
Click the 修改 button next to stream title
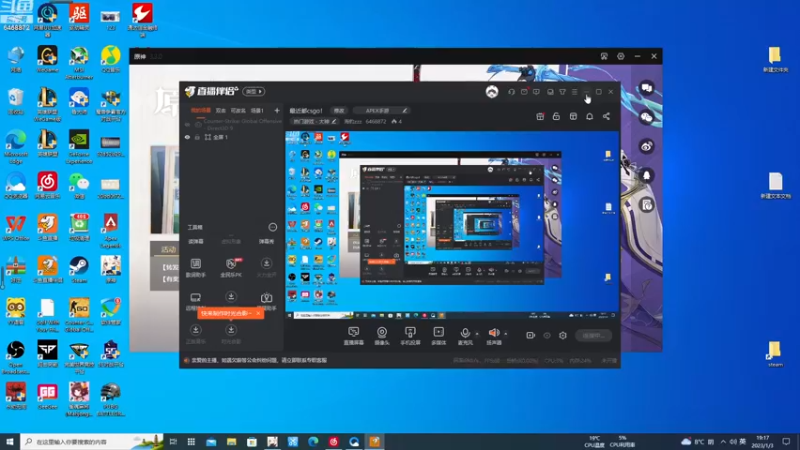click(339, 111)
